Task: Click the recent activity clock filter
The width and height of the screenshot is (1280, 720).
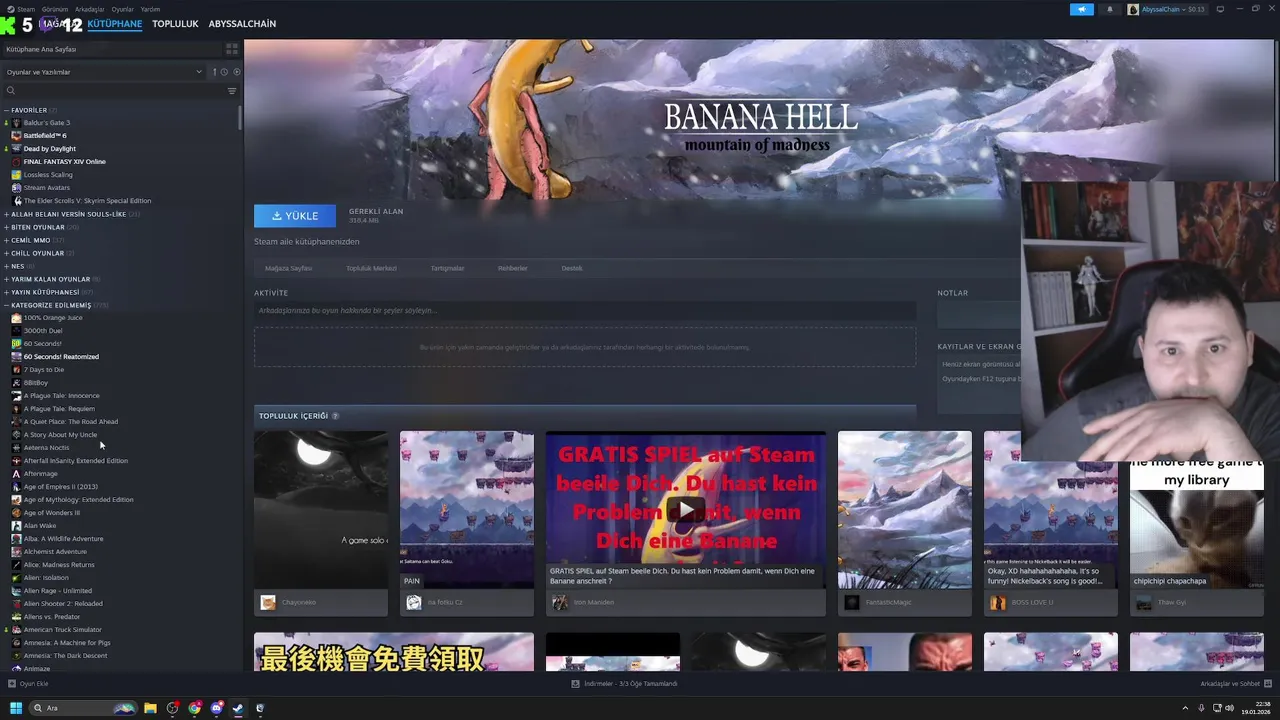Action: click(x=224, y=72)
